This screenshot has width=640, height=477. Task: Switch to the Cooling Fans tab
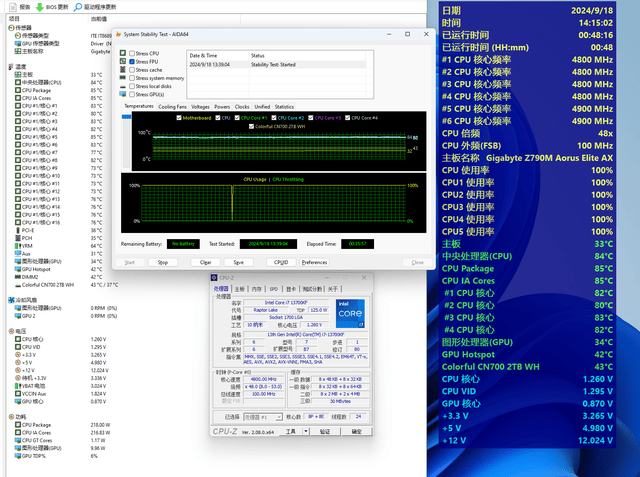172,106
